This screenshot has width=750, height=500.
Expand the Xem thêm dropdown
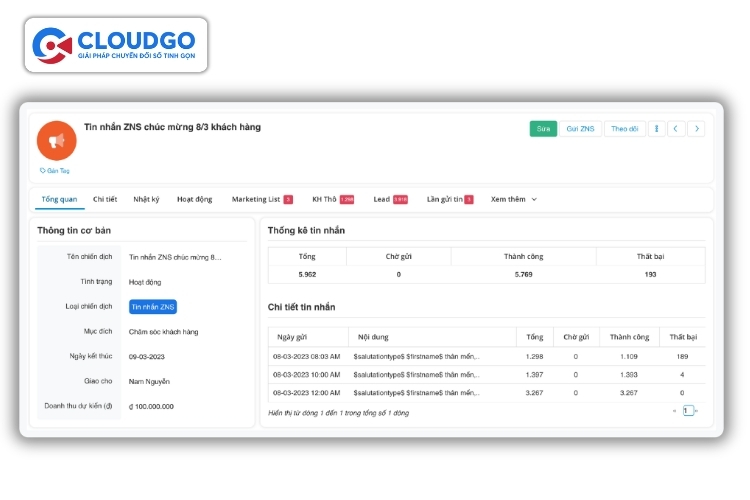click(x=514, y=199)
